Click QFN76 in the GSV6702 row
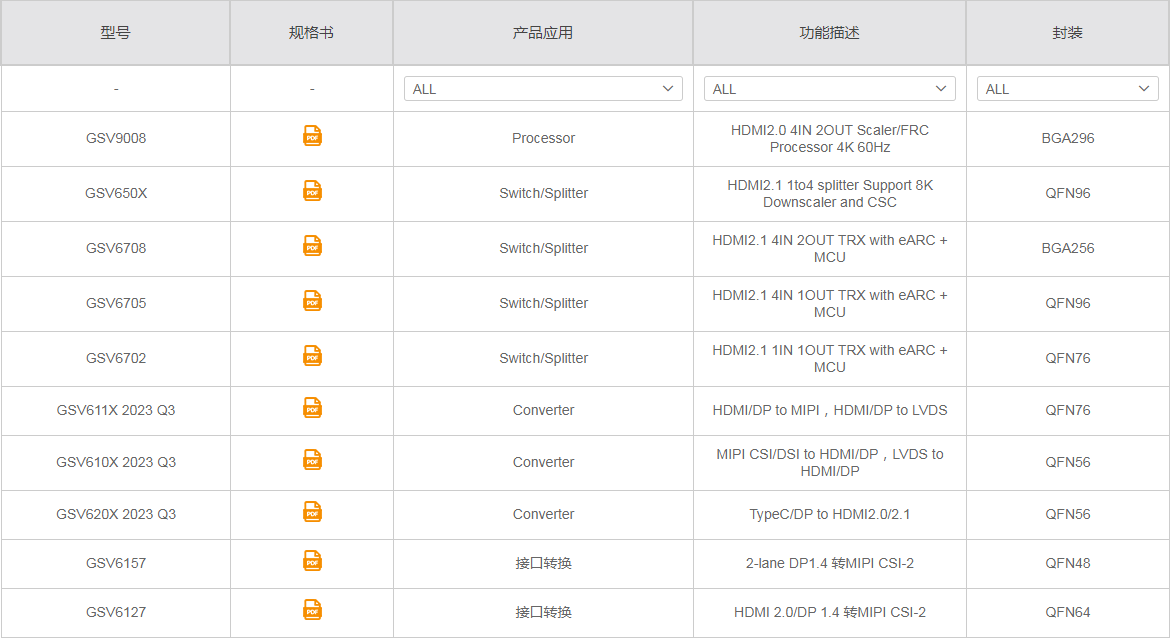Image resolution: width=1171 pixels, height=639 pixels. 1068,359
